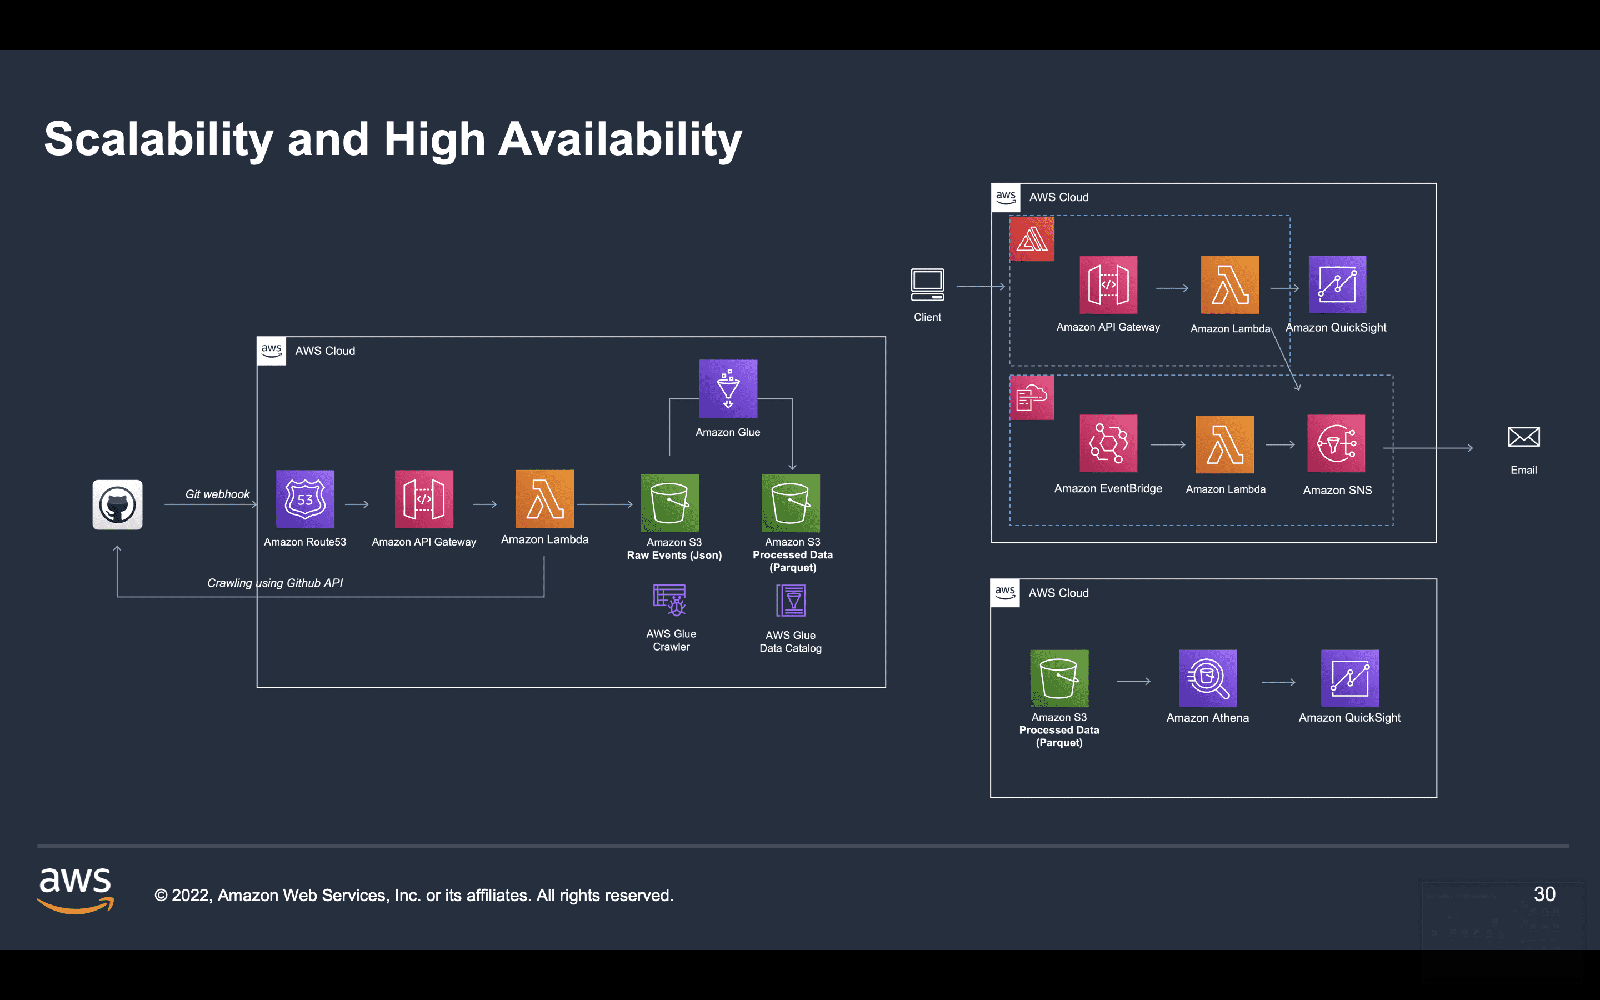The image size is (1600, 1000).
Task: Click the S3 bucket icon left of Athena
Action: point(1059,678)
